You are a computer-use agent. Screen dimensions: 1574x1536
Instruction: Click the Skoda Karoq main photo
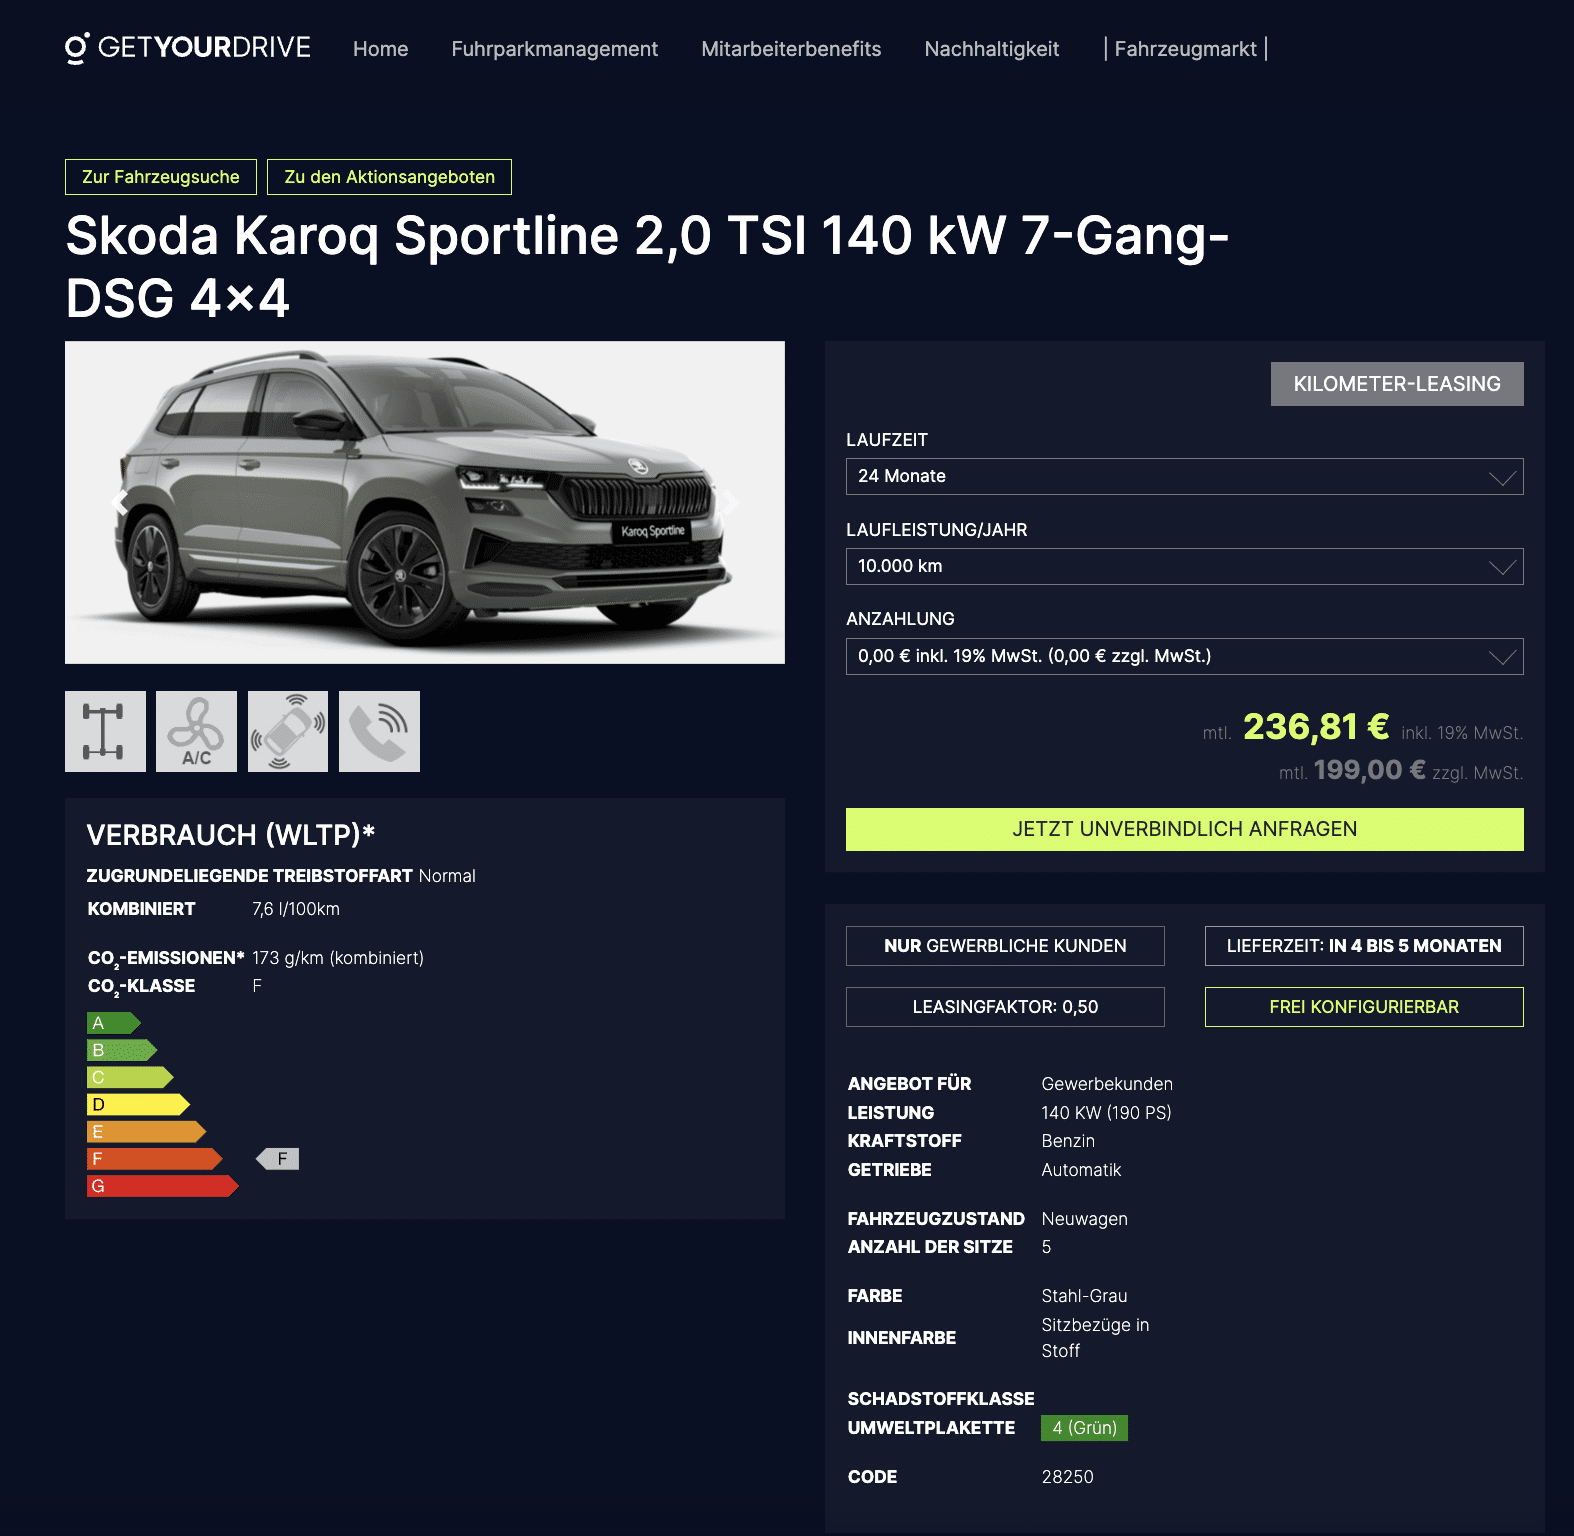(x=425, y=502)
